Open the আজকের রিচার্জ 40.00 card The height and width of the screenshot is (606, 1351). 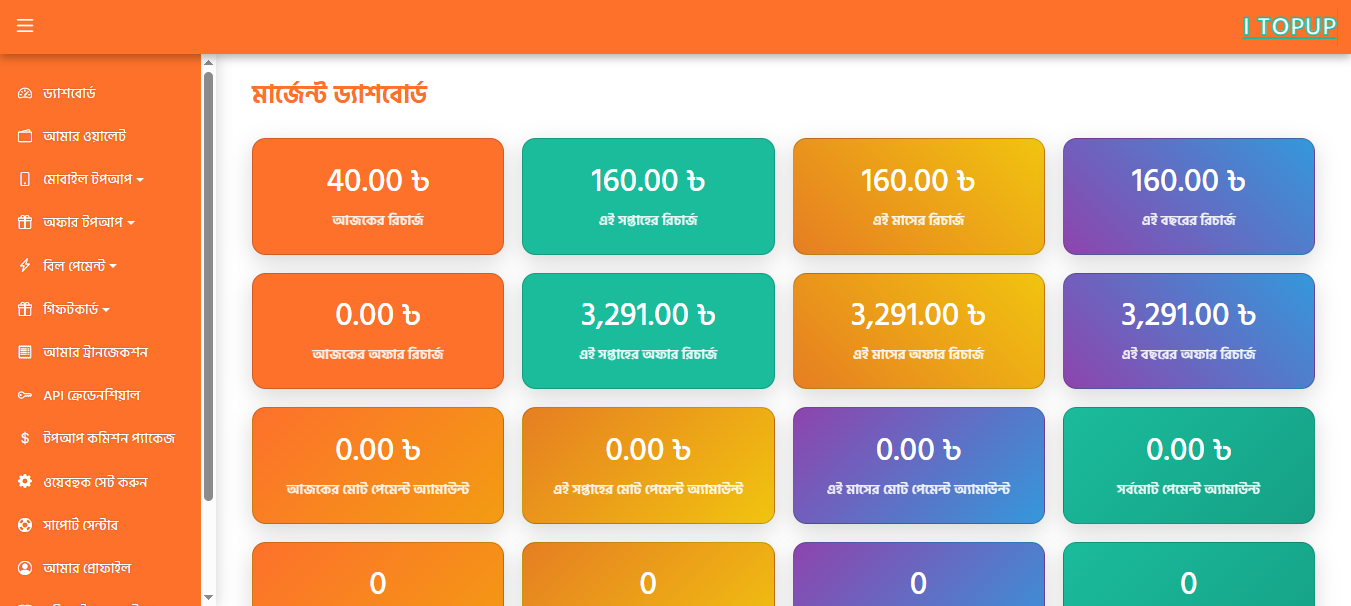click(378, 196)
